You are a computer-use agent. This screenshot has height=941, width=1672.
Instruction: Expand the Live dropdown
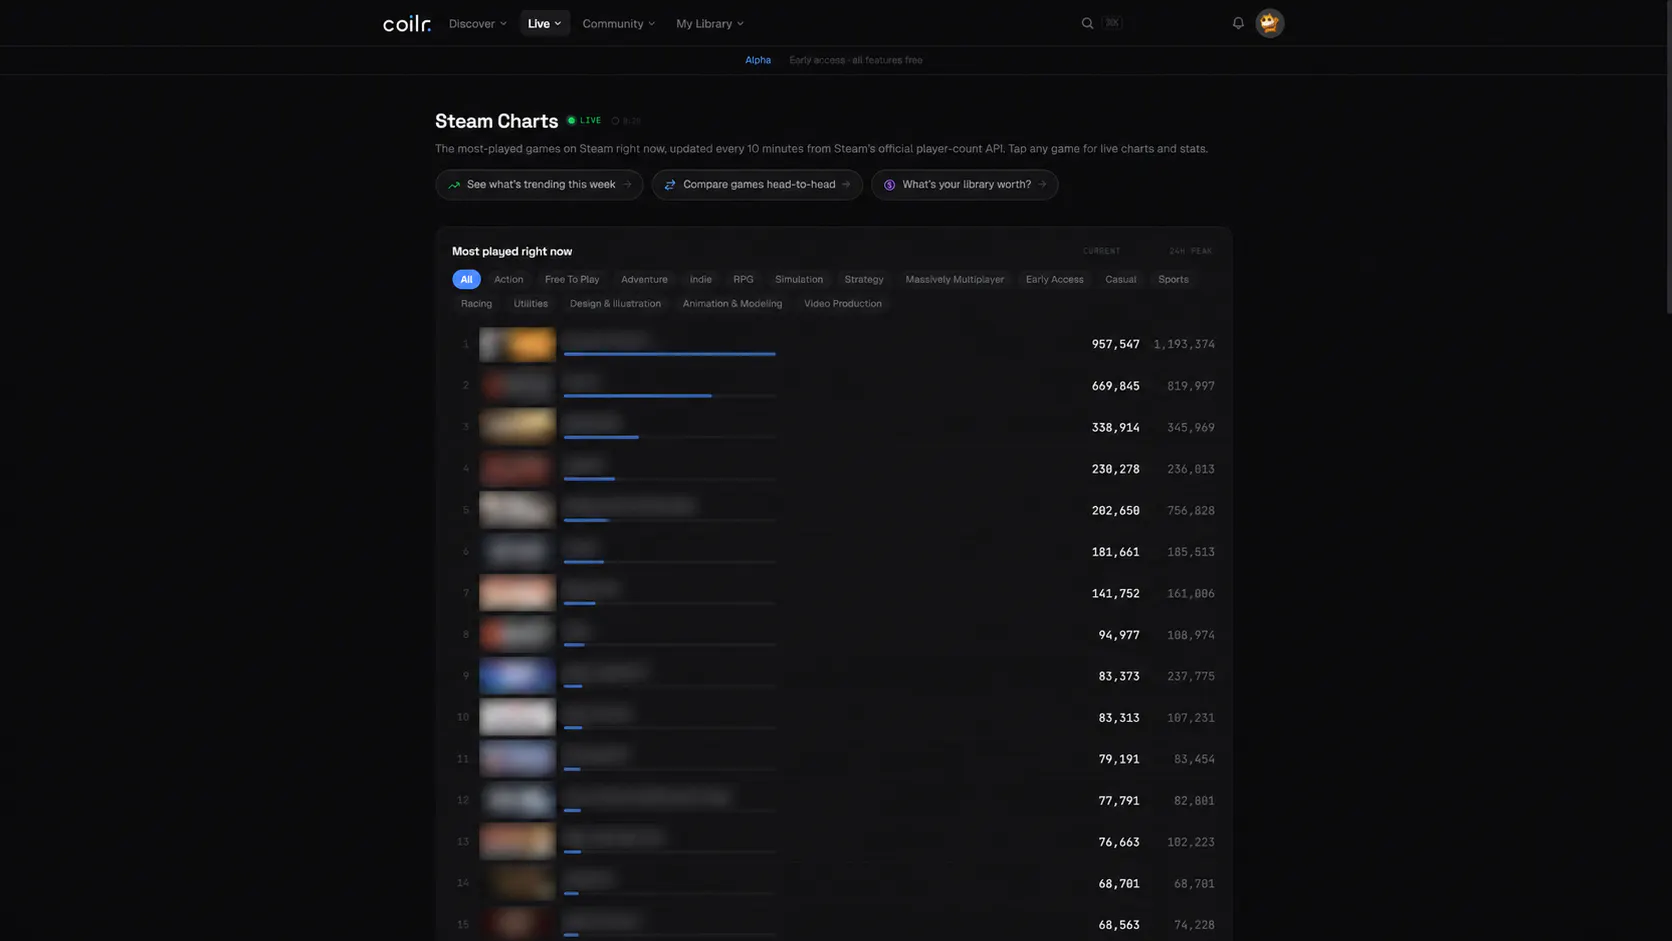click(545, 23)
